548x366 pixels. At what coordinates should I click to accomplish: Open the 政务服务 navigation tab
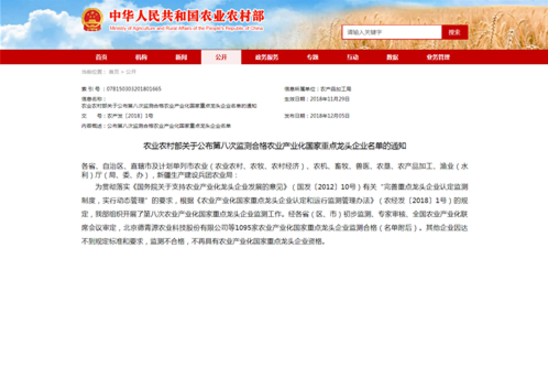pos(267,57)
